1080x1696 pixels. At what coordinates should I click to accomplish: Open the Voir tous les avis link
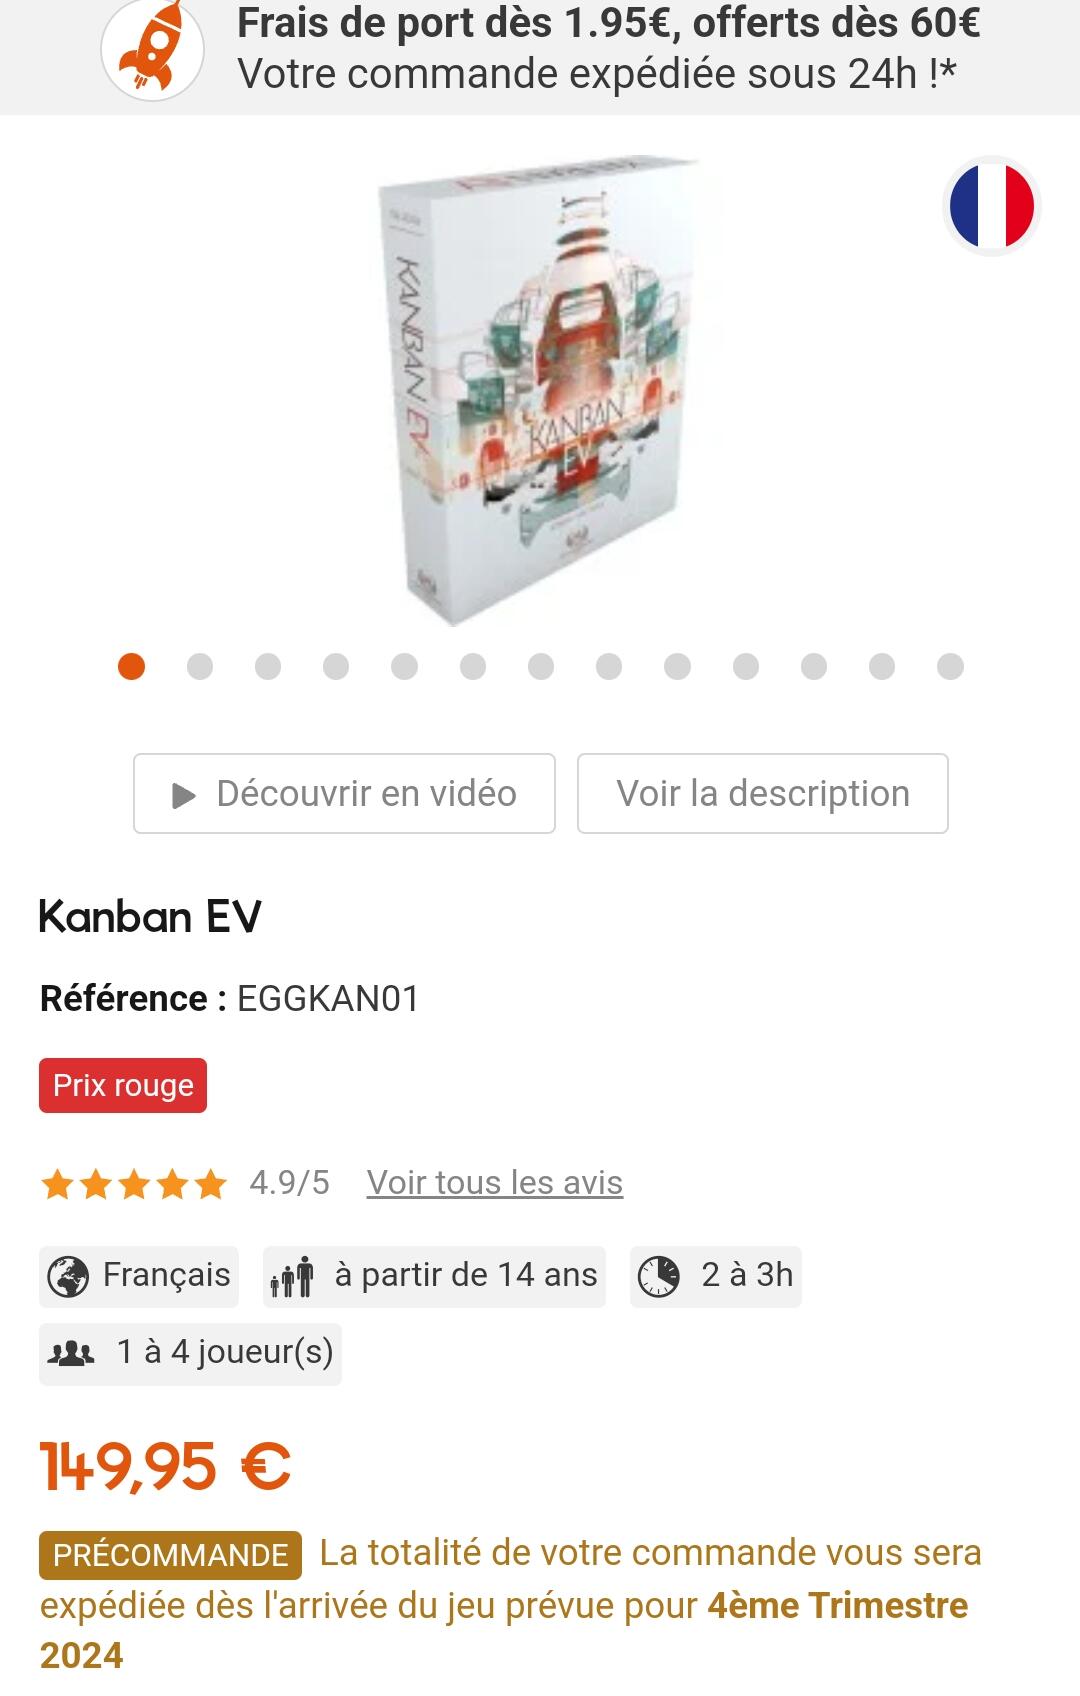pyautogui.click(x=495, y=1183)
